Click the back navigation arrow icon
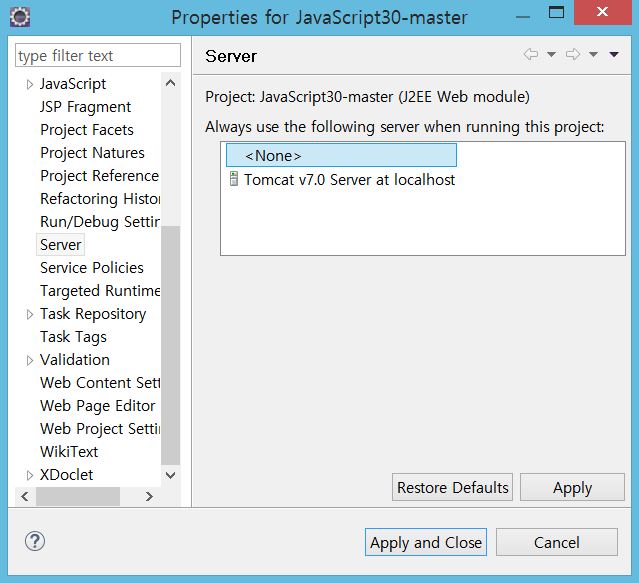Screen dimensions: 639x583 531,54
